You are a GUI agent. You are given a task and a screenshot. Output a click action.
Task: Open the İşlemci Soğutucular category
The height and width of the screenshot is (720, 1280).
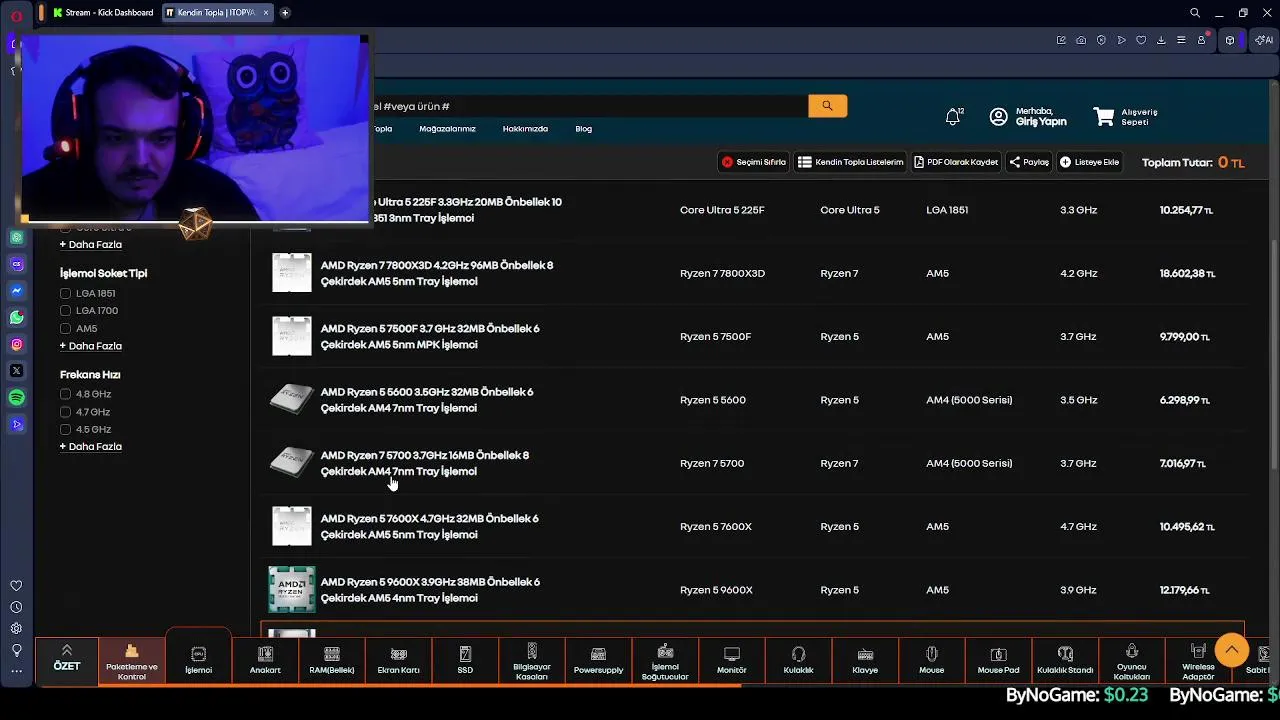(665, 661)
